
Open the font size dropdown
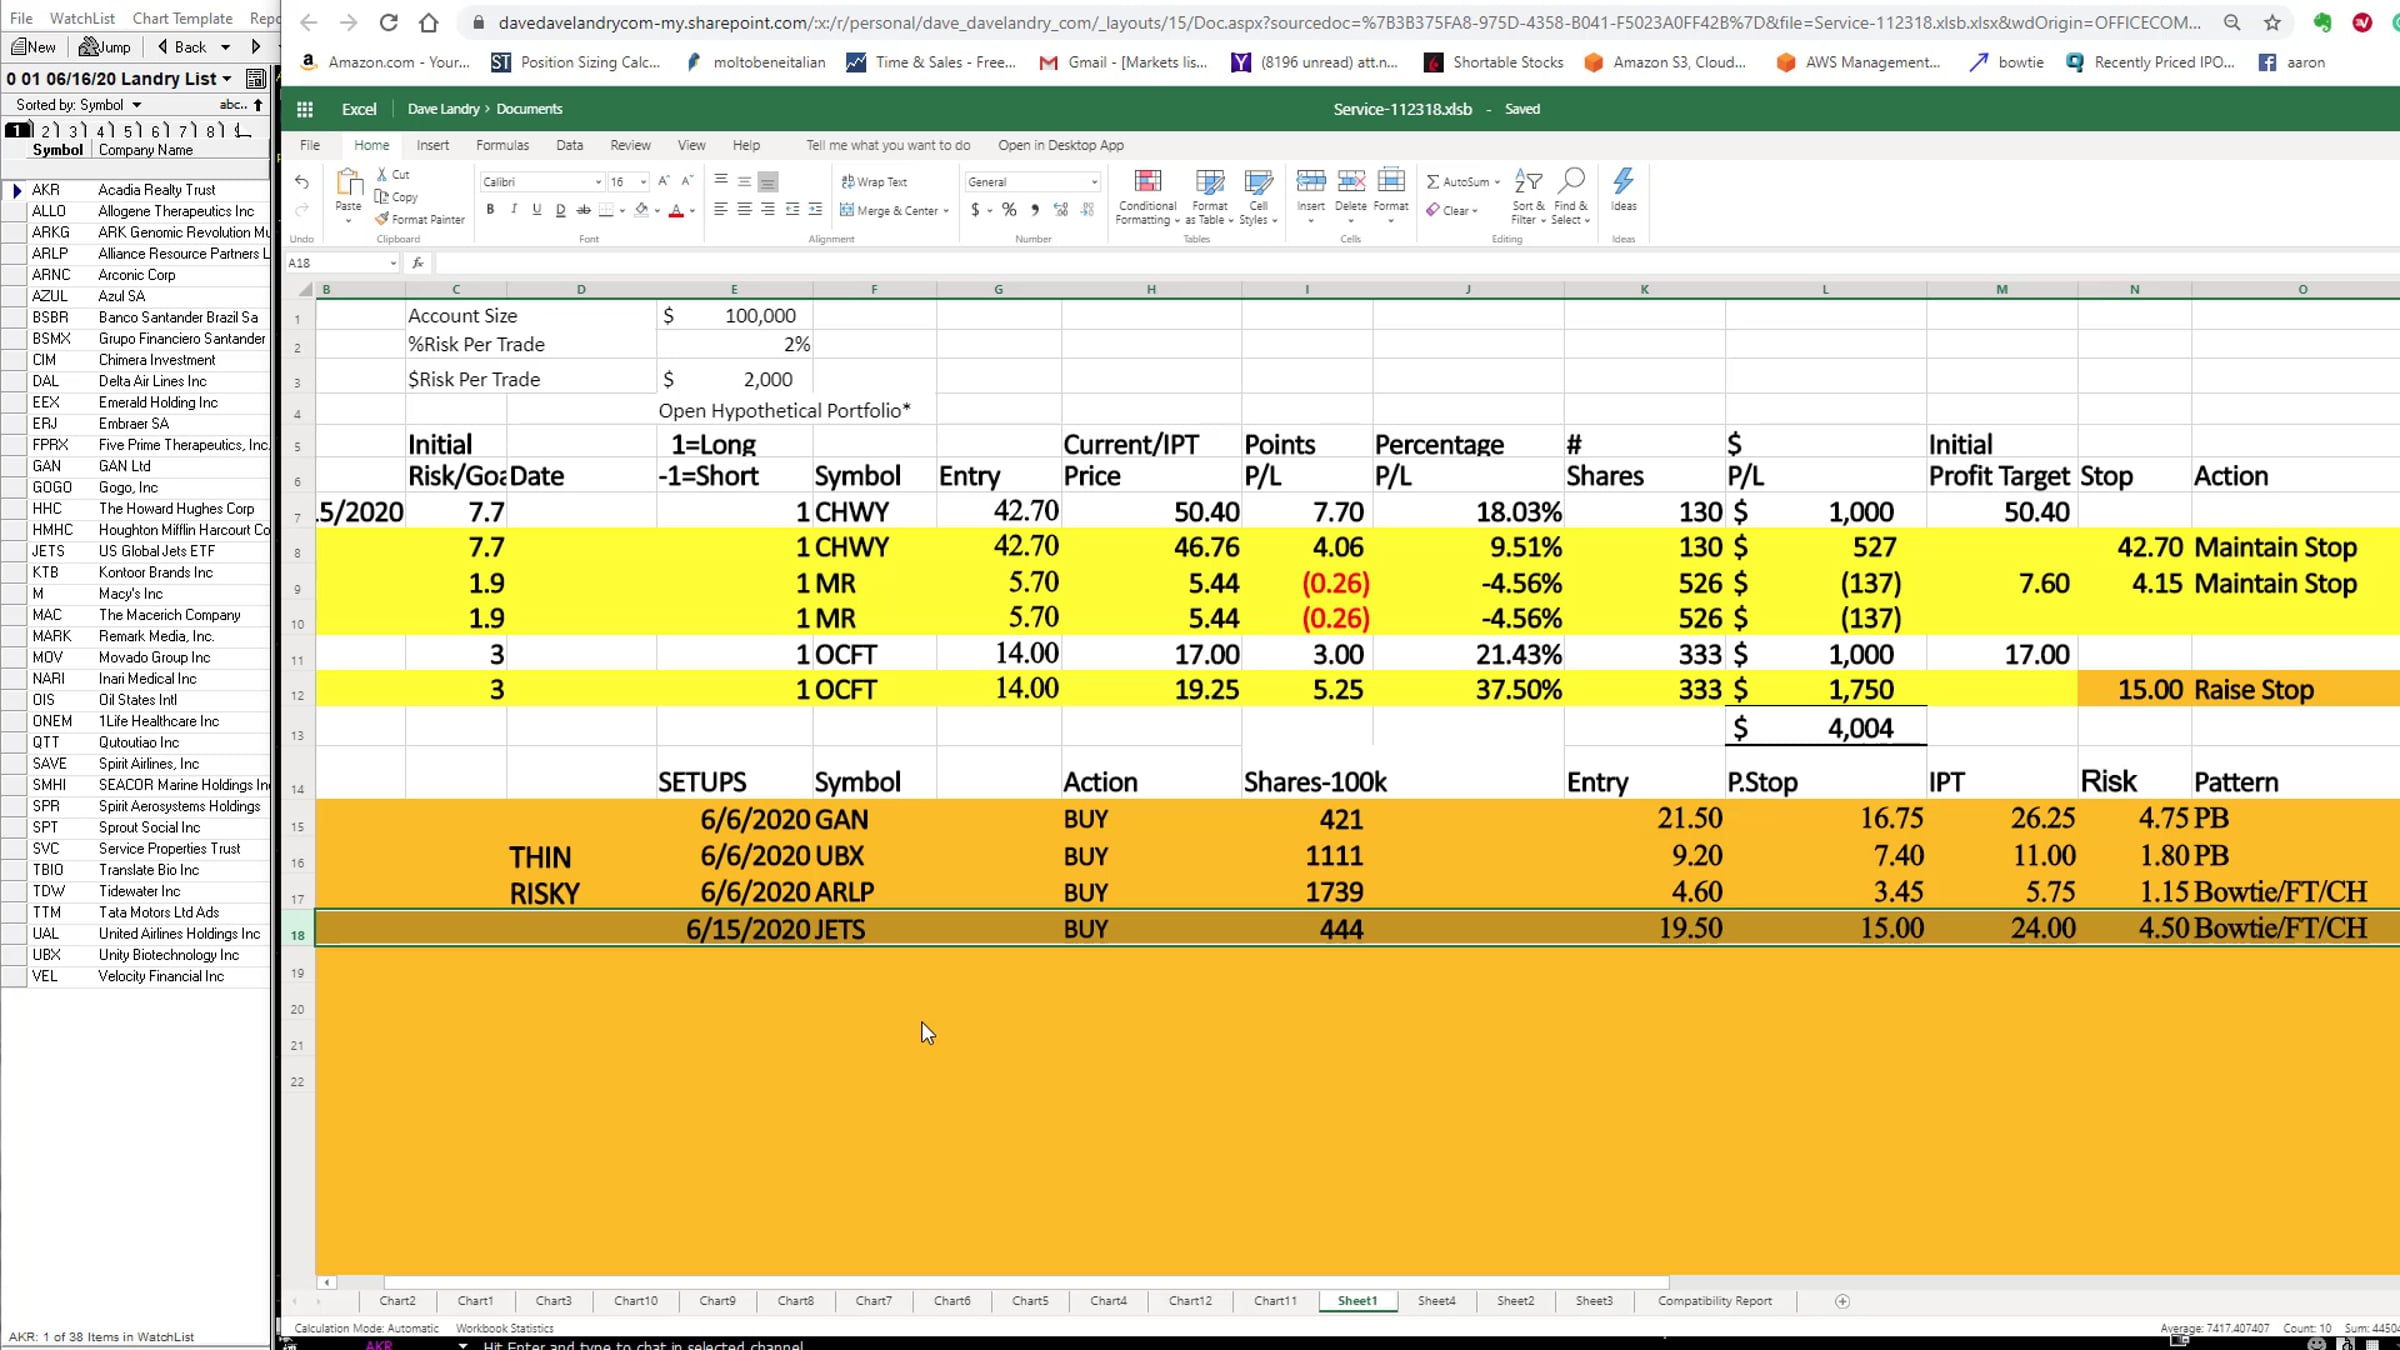(x=643, y=182)
